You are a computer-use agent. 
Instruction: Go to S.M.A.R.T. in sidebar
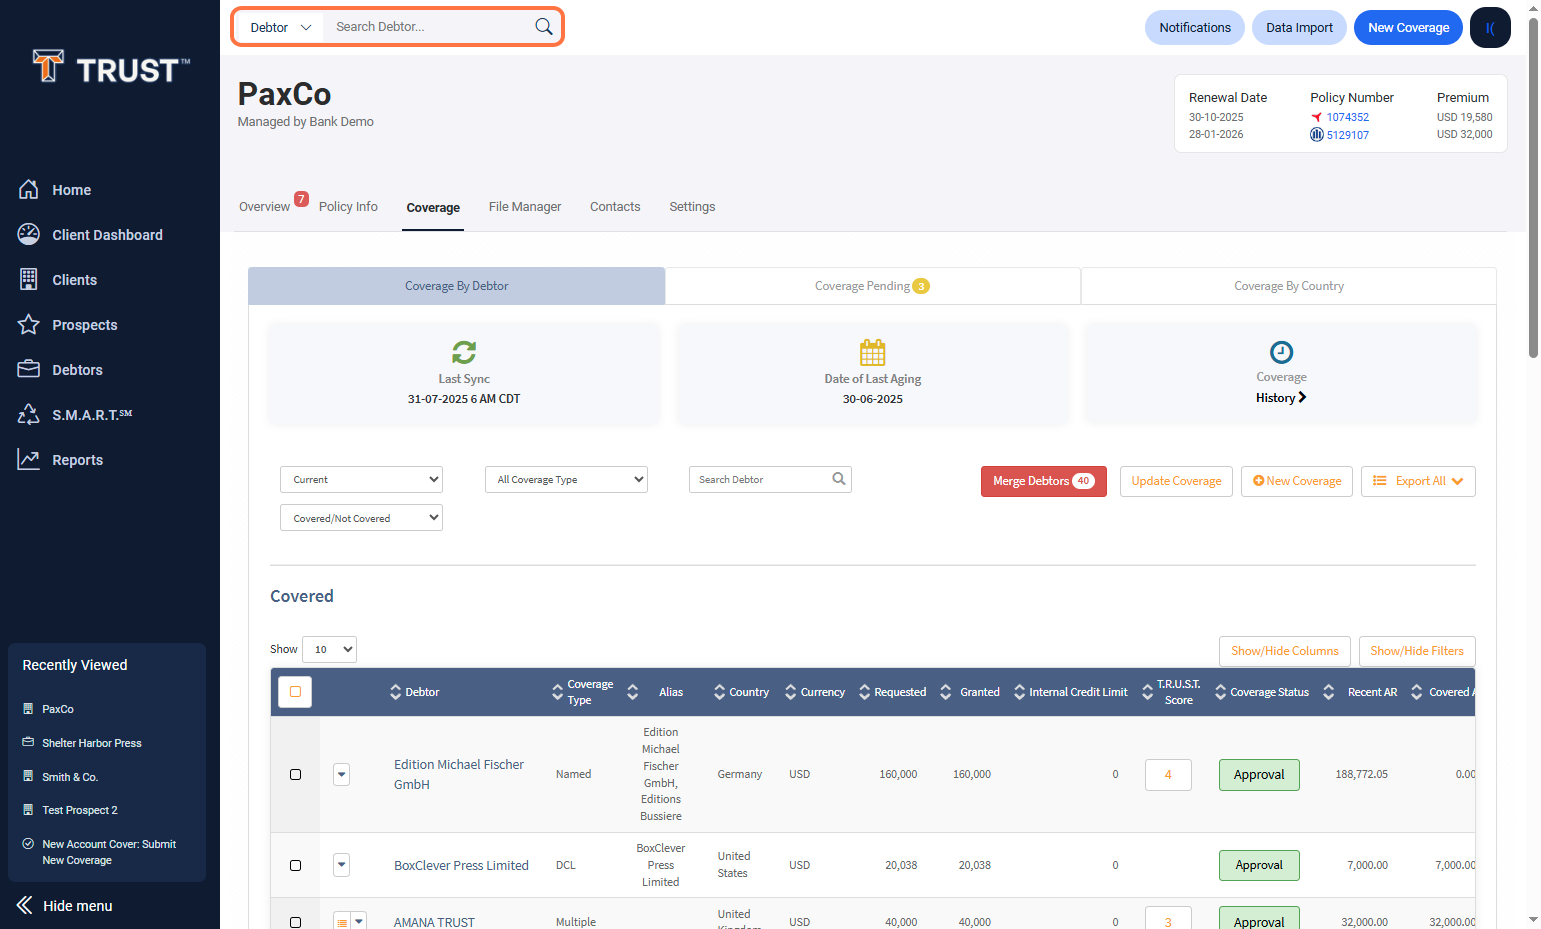(x=91, y=415)
